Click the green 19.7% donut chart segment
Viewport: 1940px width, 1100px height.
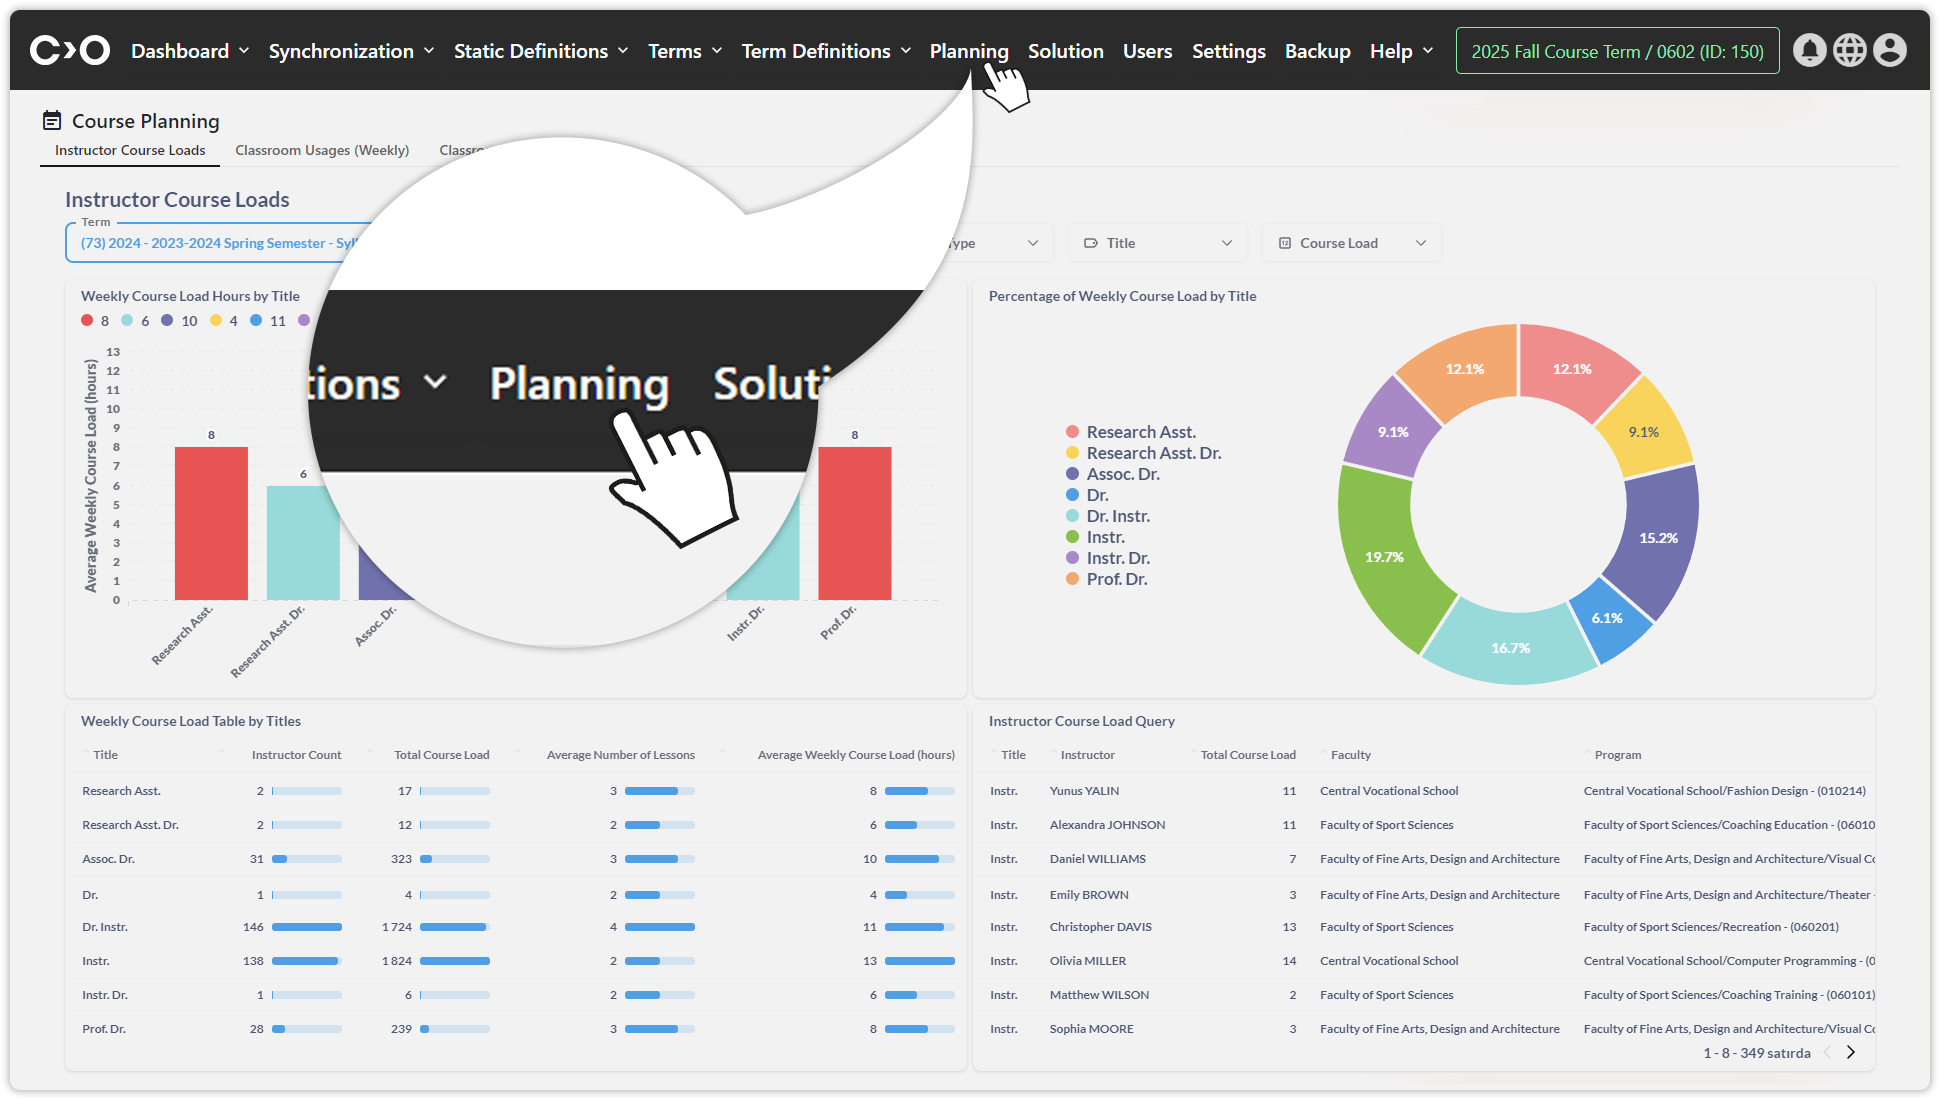[1384, 557]
